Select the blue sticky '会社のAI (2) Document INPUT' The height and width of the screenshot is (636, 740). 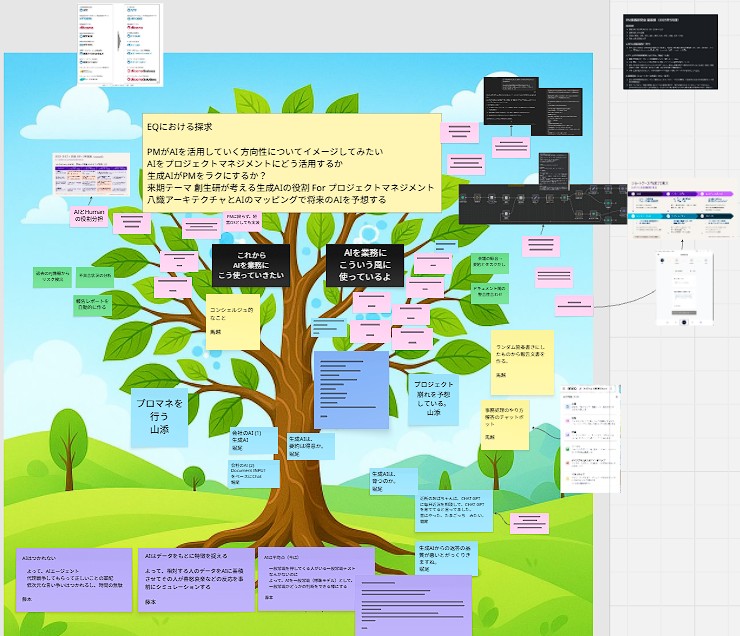(254, 474)
